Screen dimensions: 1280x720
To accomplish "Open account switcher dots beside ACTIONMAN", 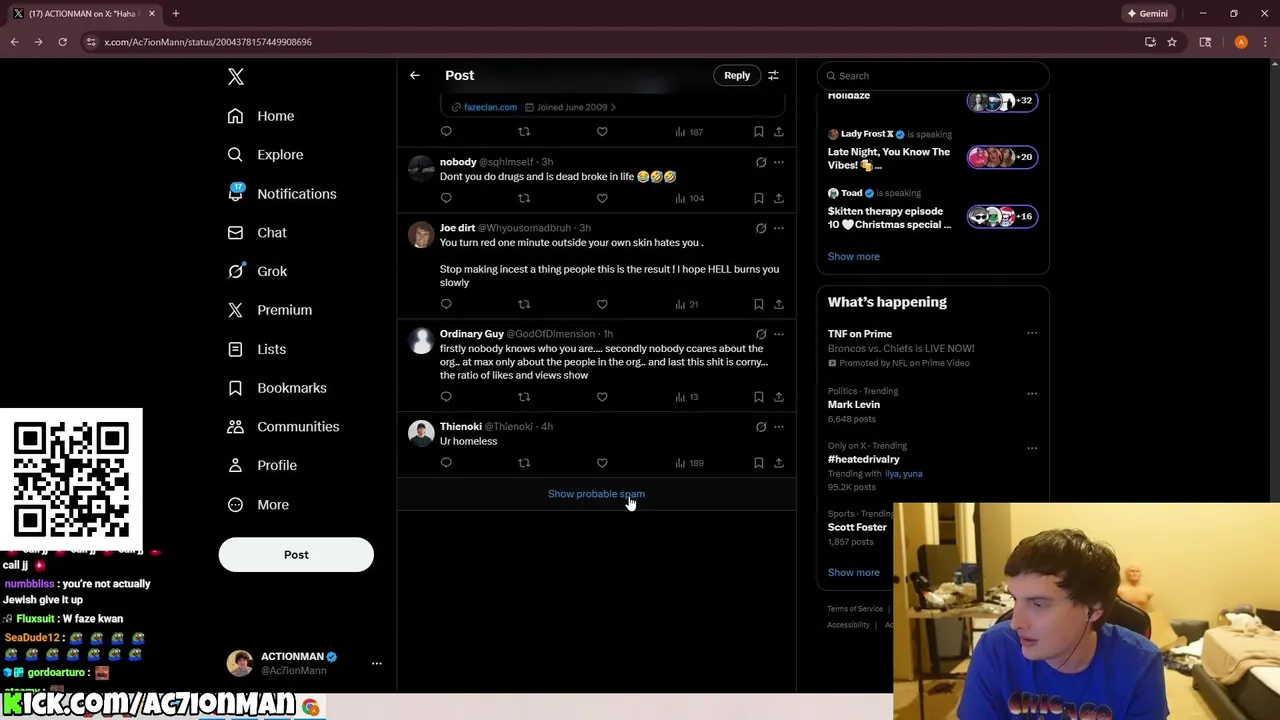I will tap(377, 663).
